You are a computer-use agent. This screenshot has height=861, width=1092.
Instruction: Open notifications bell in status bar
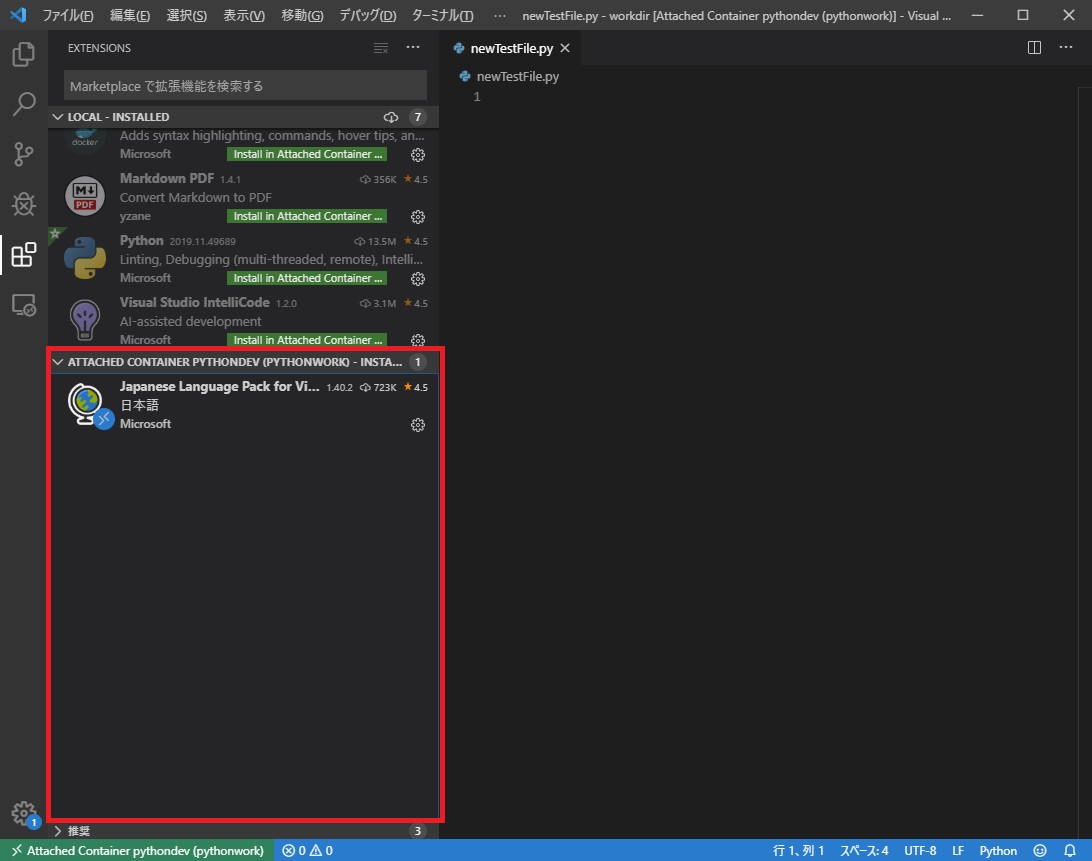[1070, 851]
